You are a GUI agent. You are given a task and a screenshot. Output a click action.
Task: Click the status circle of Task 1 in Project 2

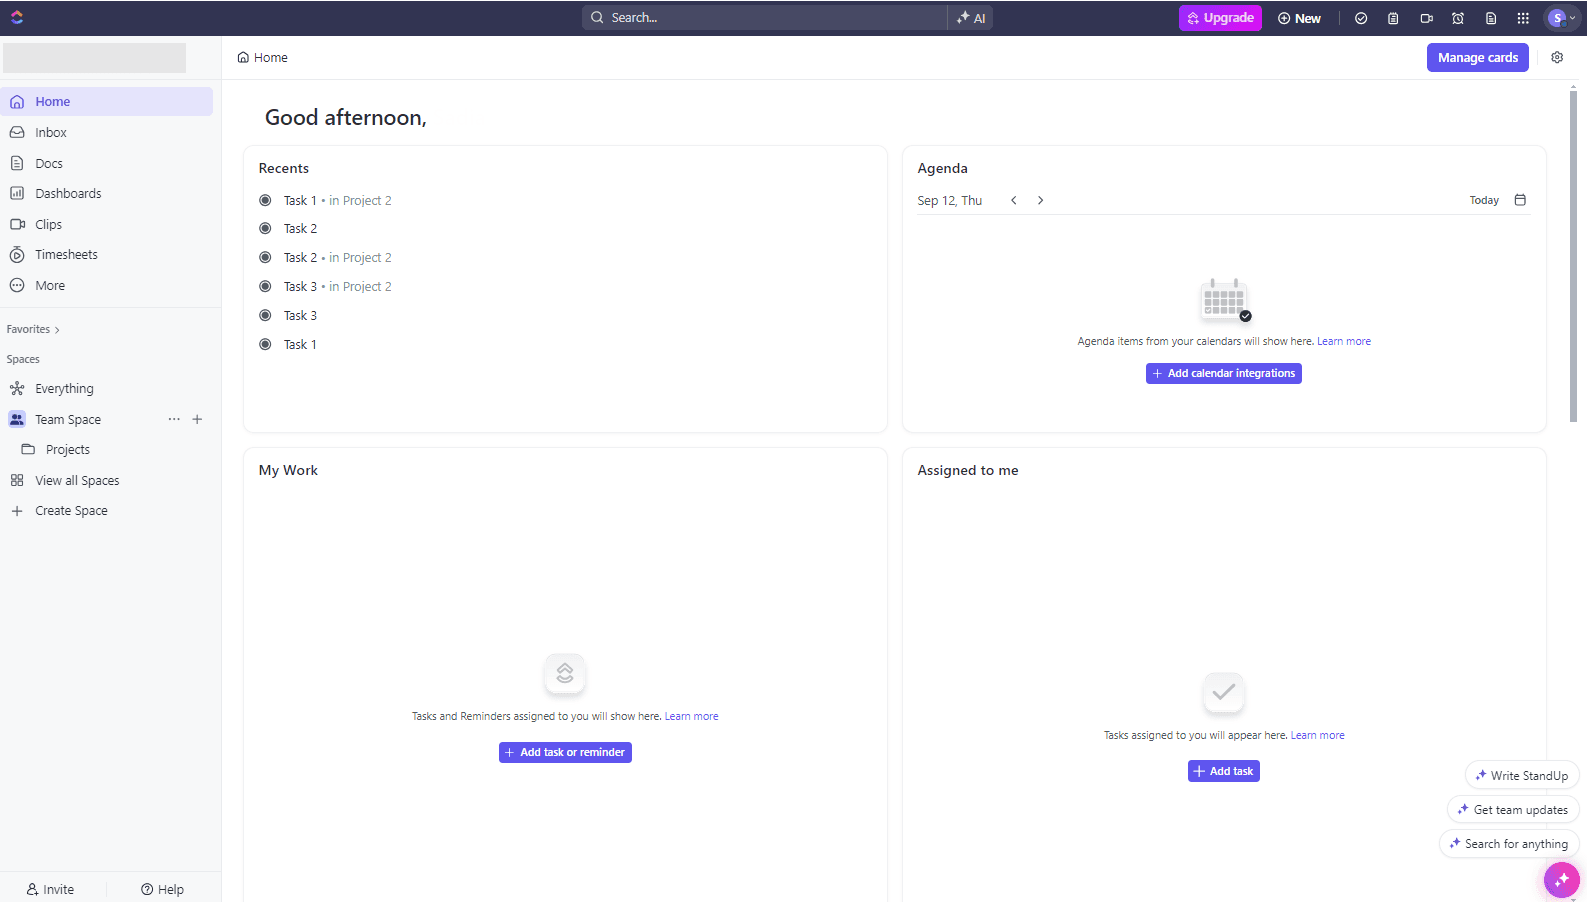click(x=265, y=200)
